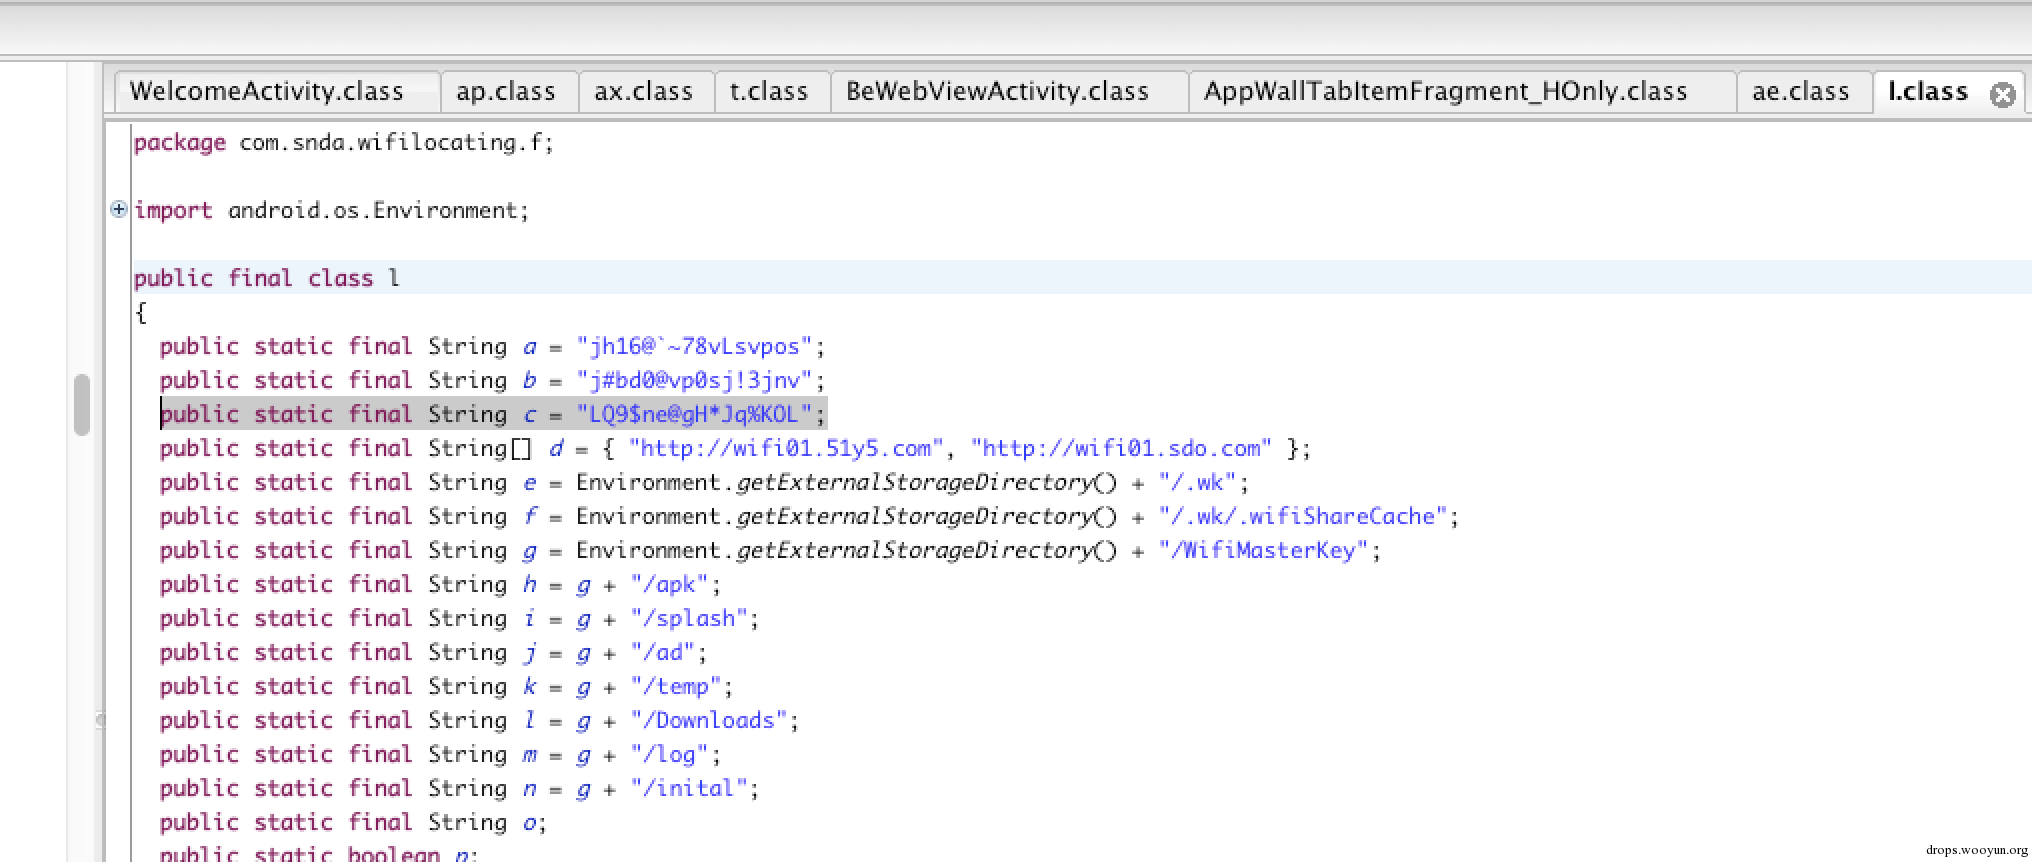Click the "/splash" string literal

click(689, 619)
